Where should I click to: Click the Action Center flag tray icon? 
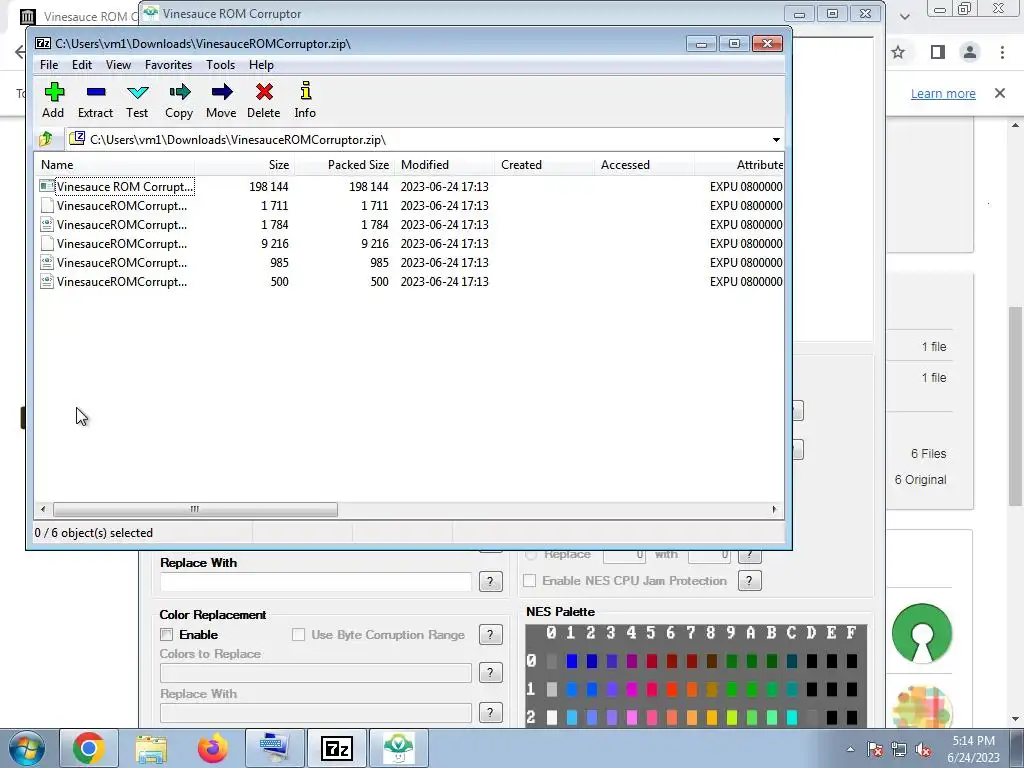[875, 749]
